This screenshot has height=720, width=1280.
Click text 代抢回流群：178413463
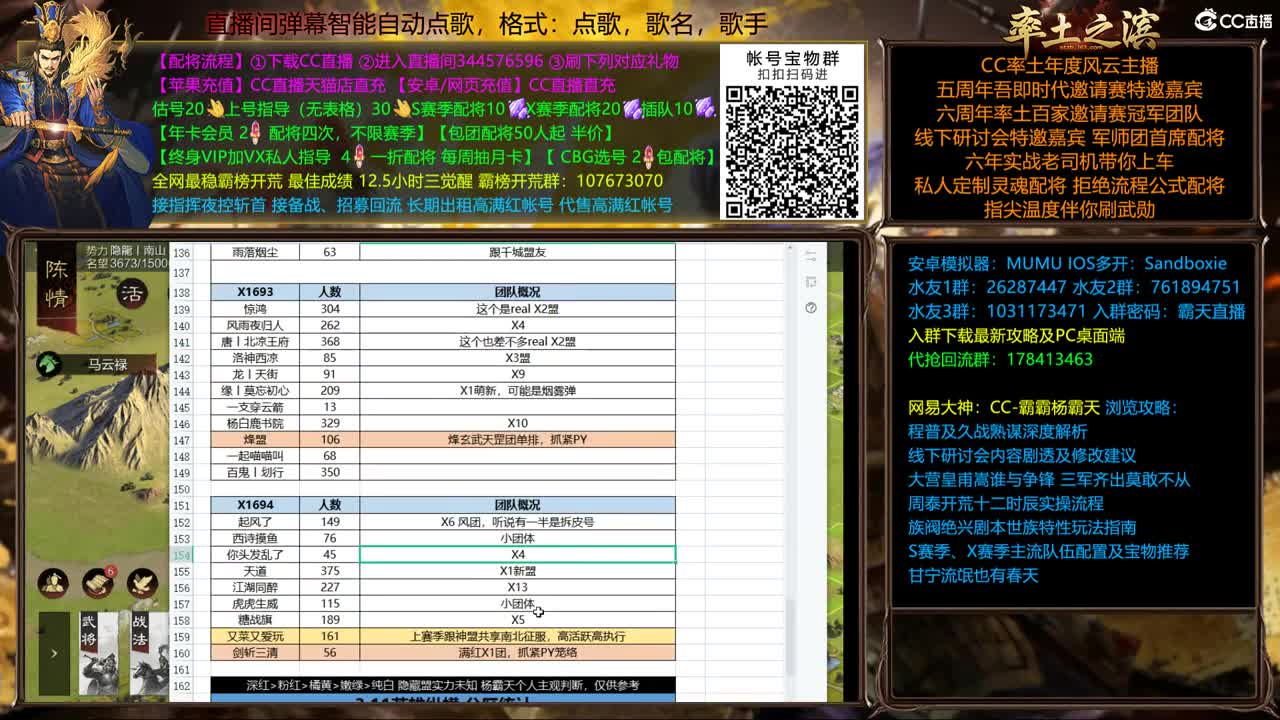pyautogui.click(x=1000, y=359)
